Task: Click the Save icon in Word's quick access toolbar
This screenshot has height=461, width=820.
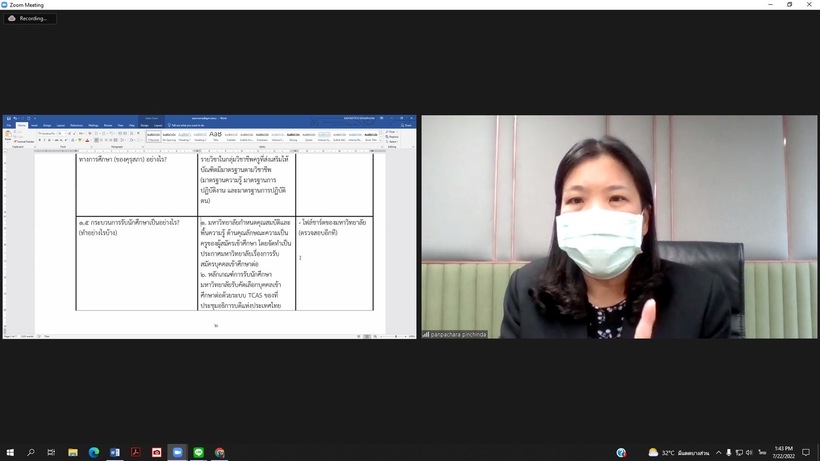Action: coord(9,119)
